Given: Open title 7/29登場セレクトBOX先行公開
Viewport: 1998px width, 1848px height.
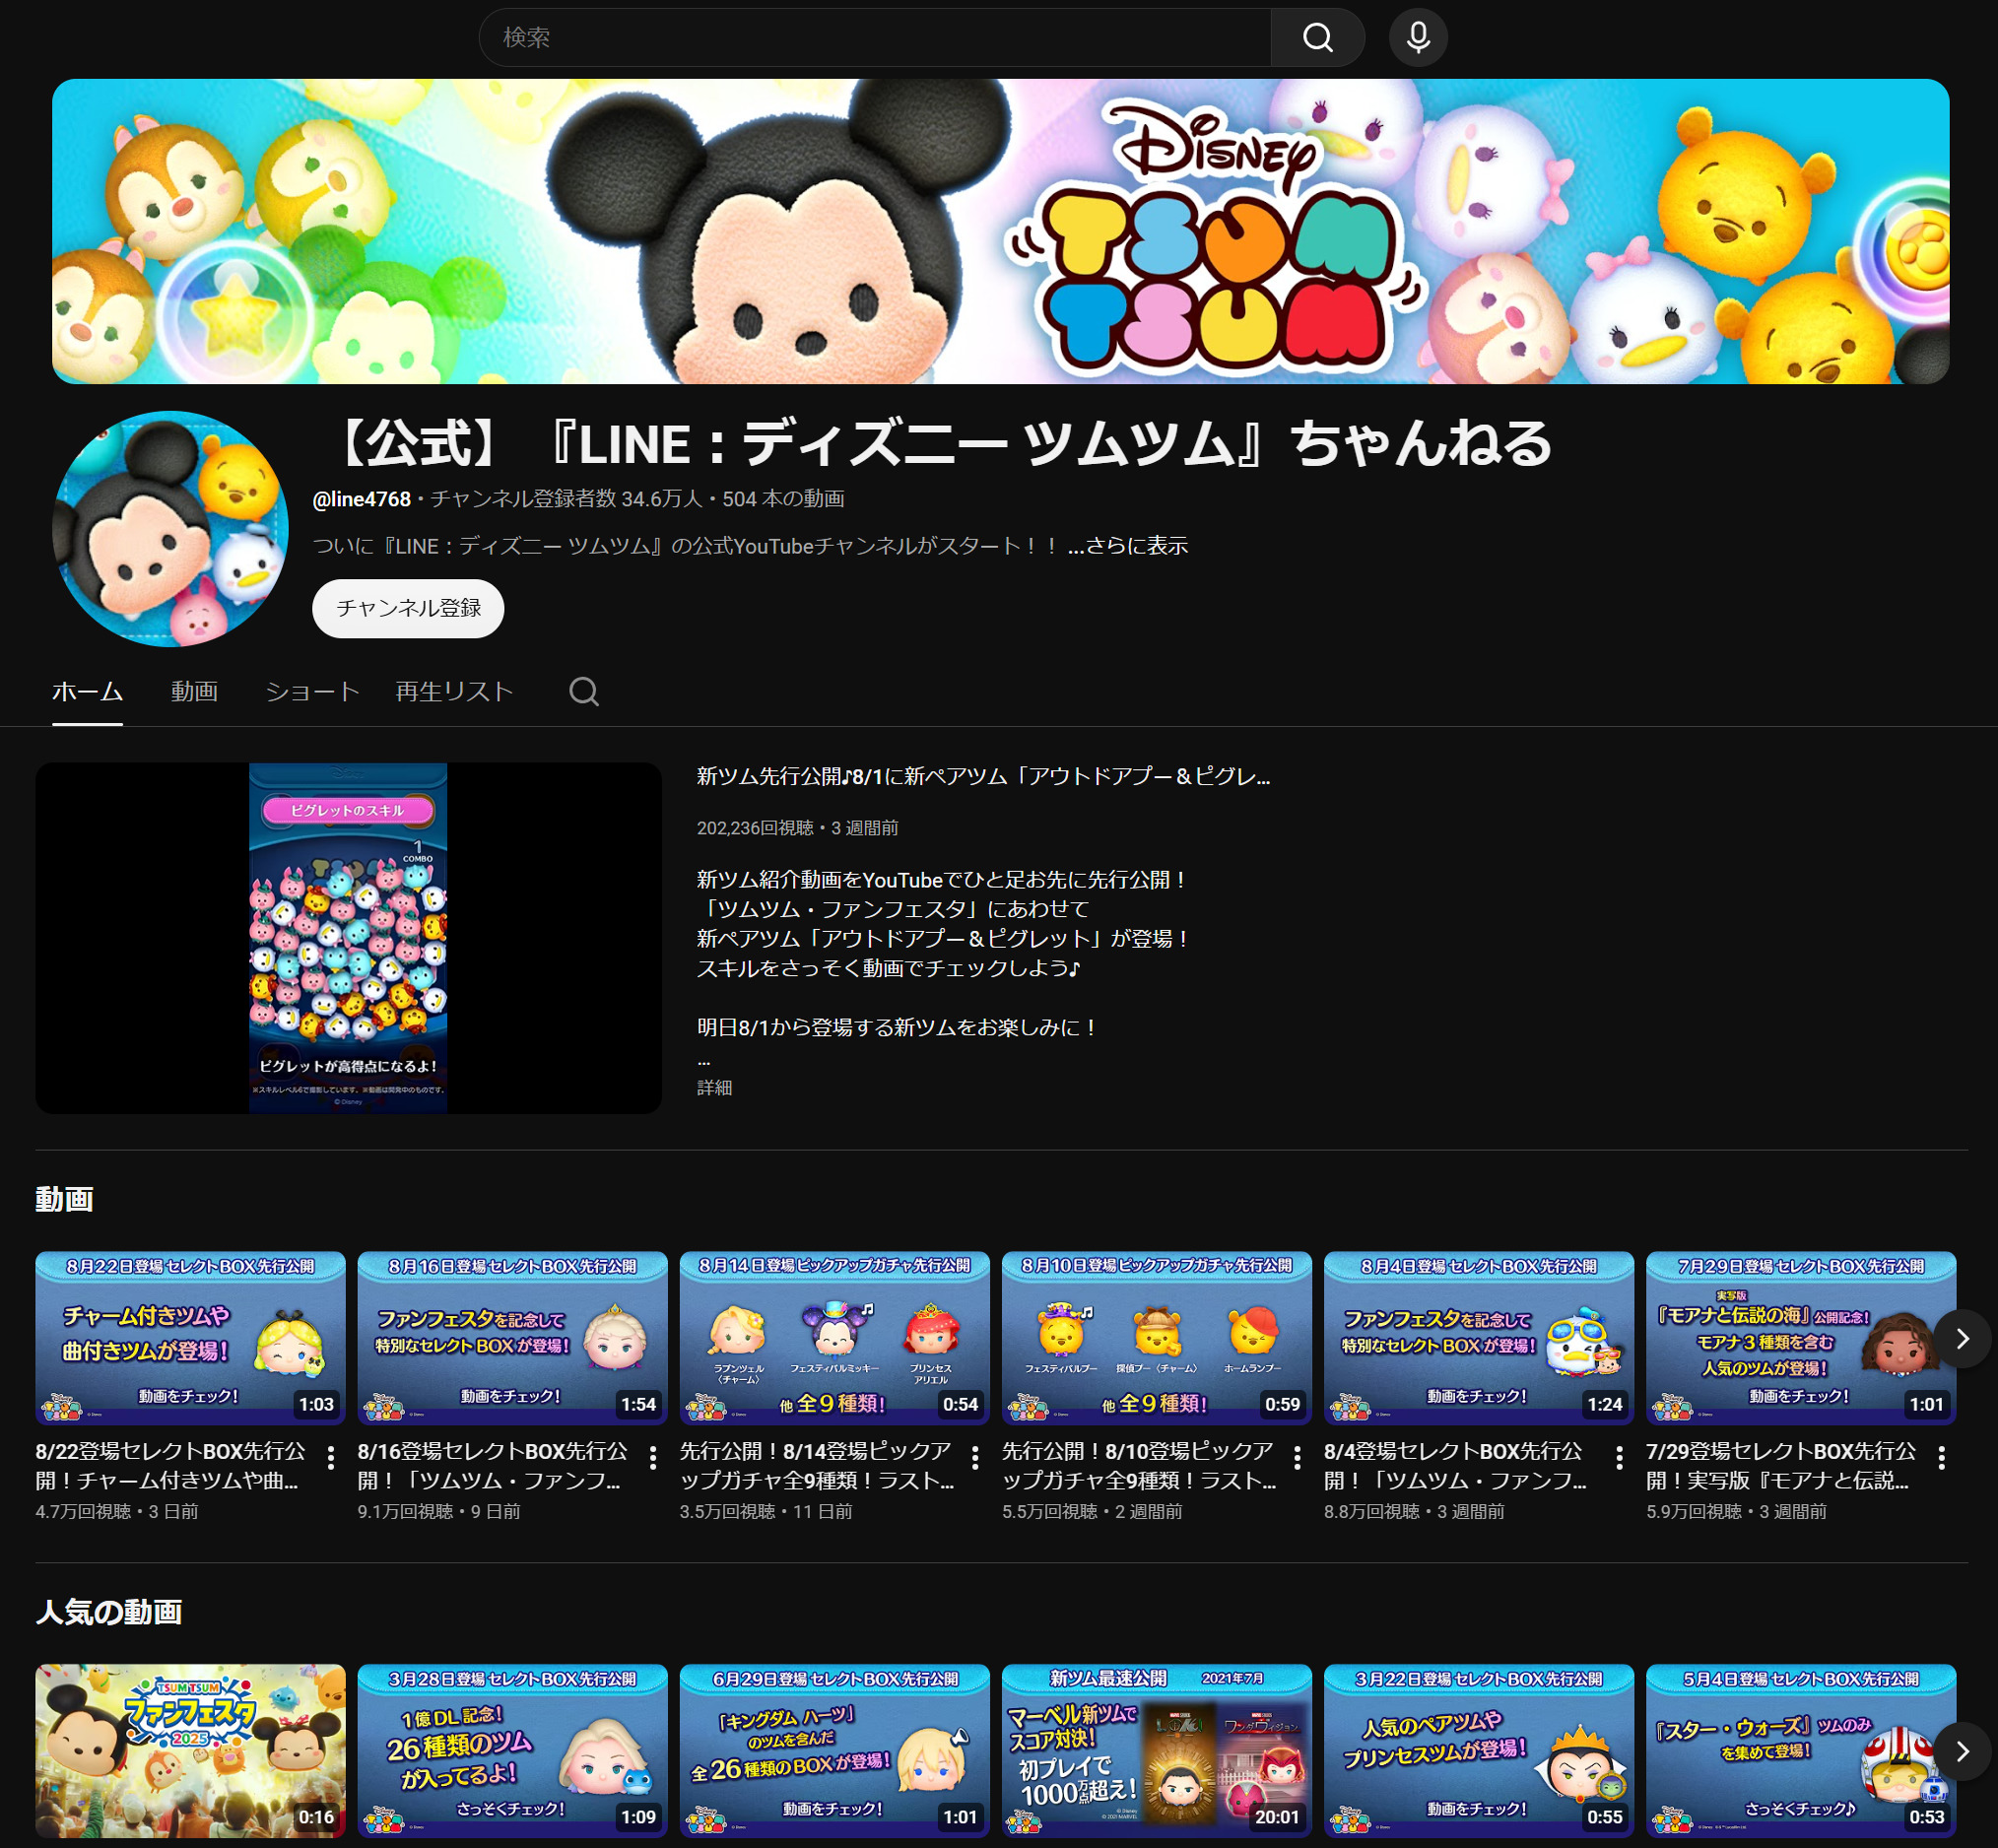Looking at the screenshot, I should [1781, 1465].
